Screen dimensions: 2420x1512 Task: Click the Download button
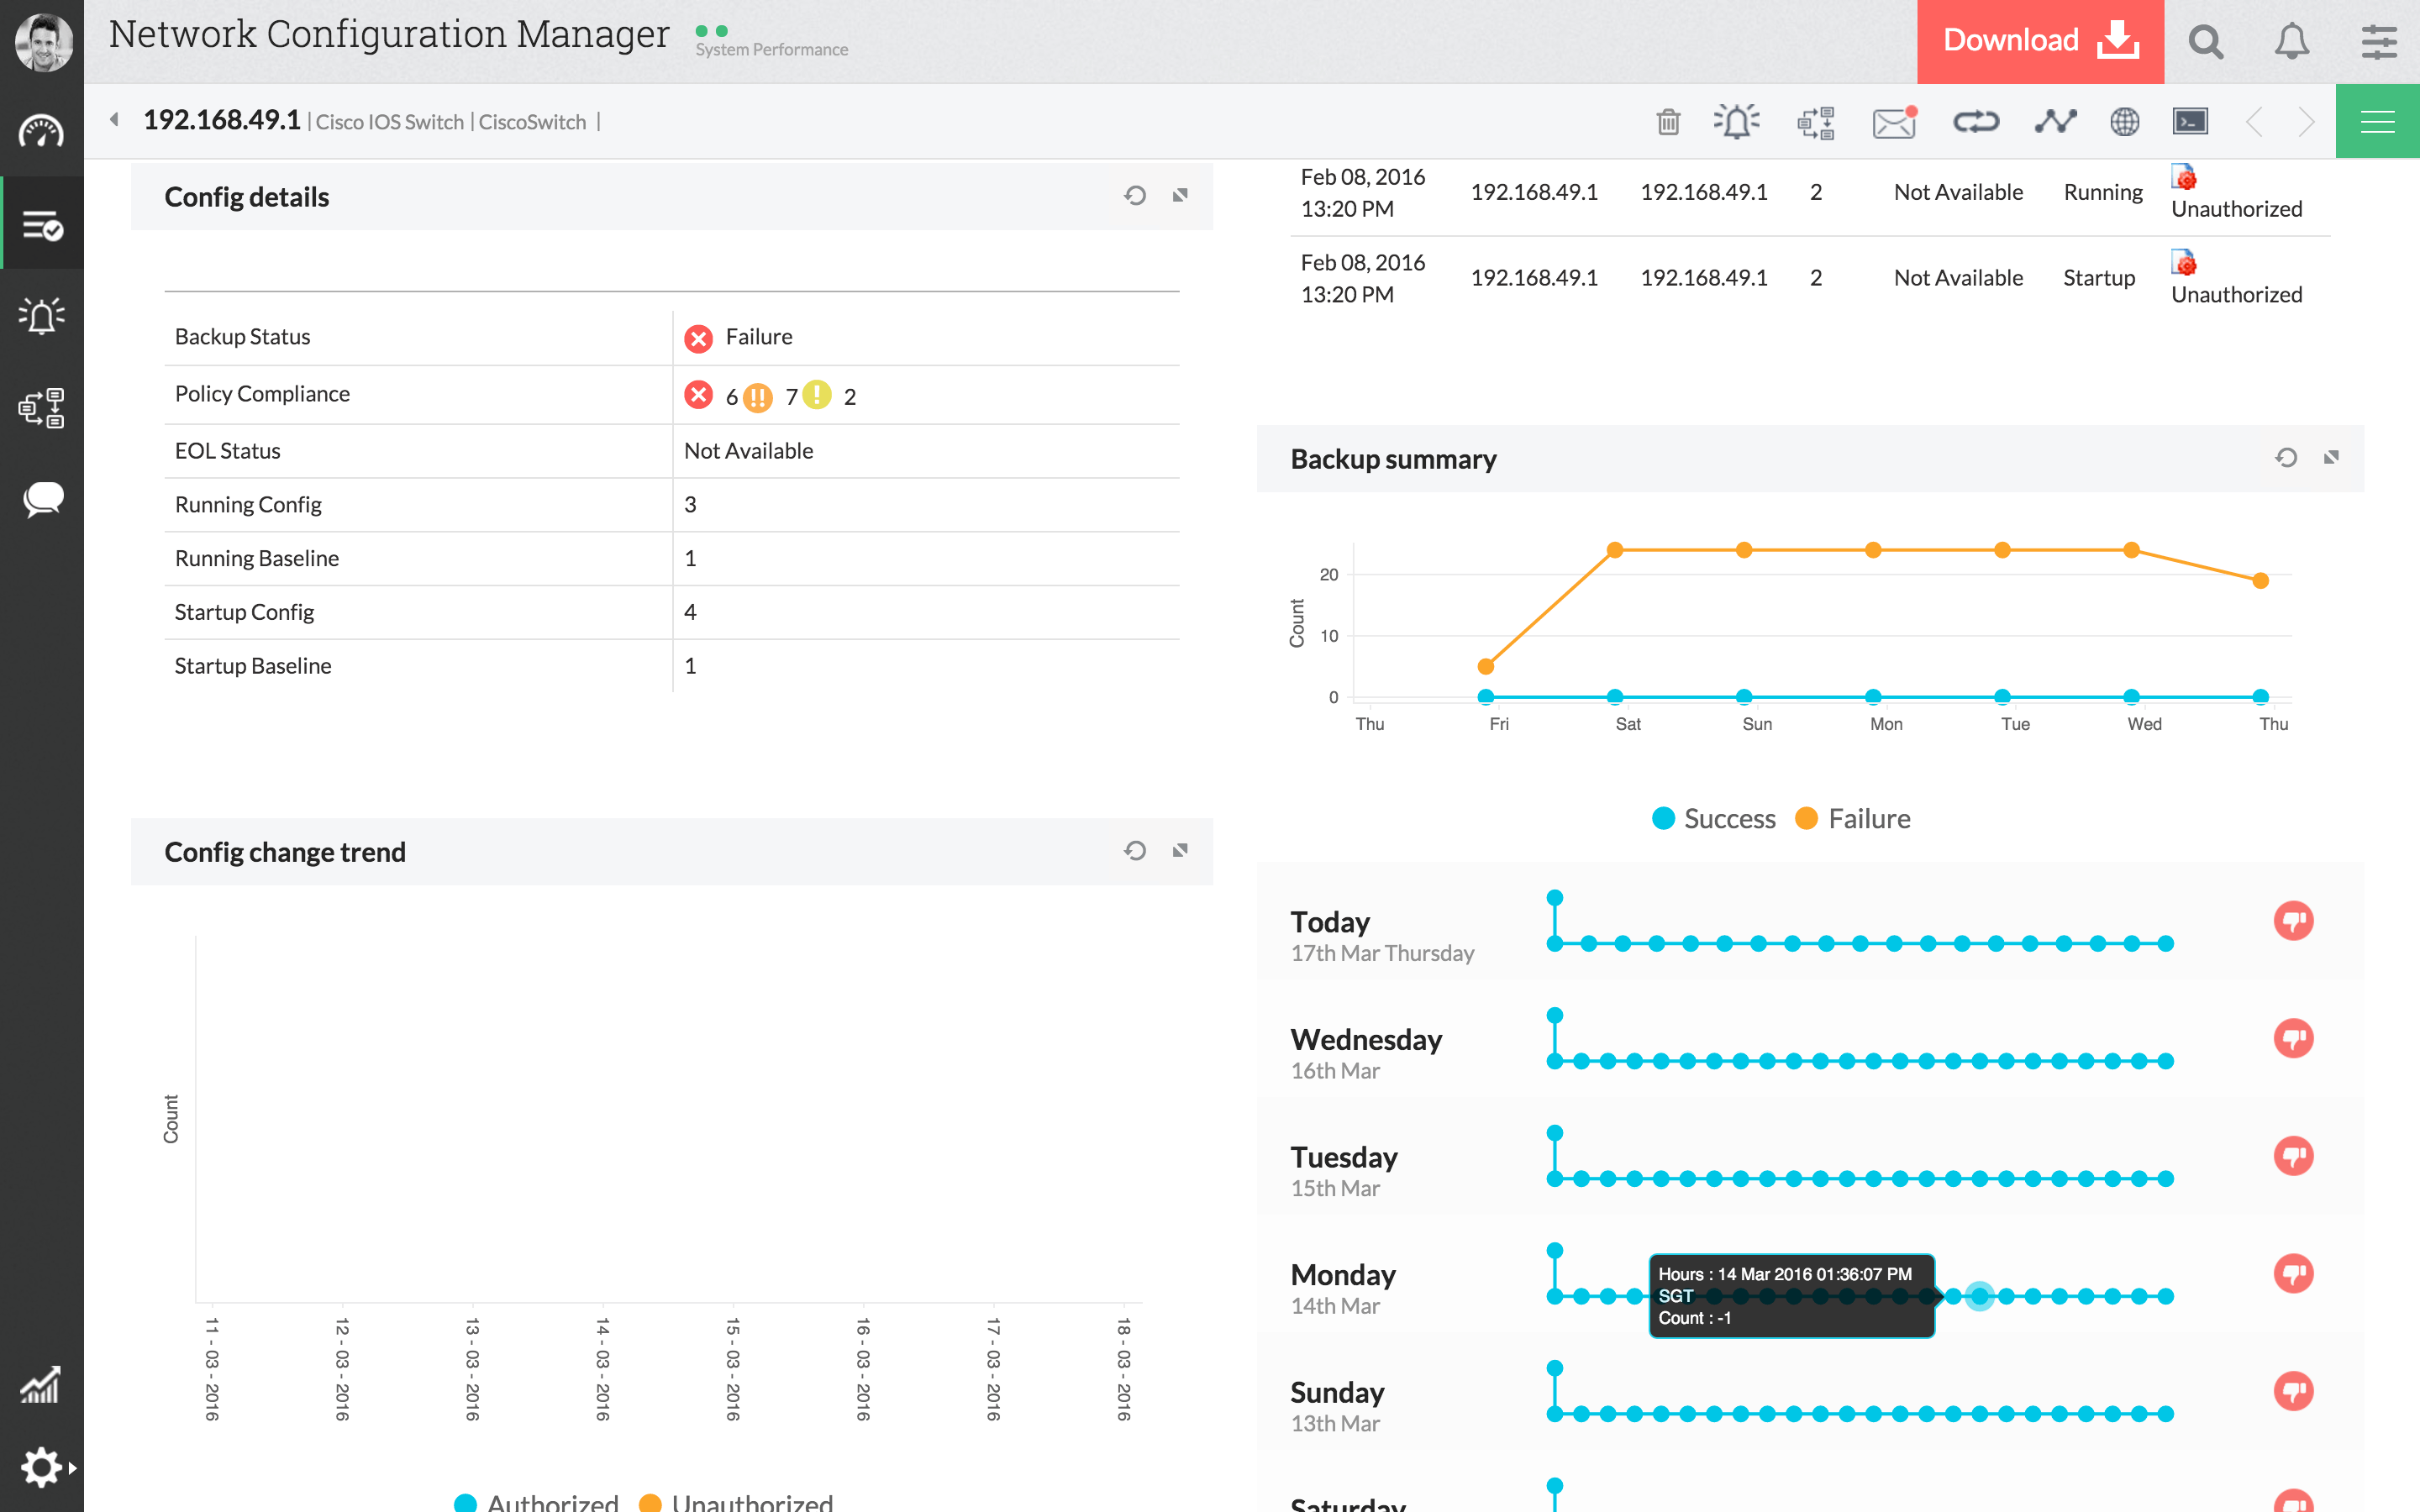tap(2040, 42)
